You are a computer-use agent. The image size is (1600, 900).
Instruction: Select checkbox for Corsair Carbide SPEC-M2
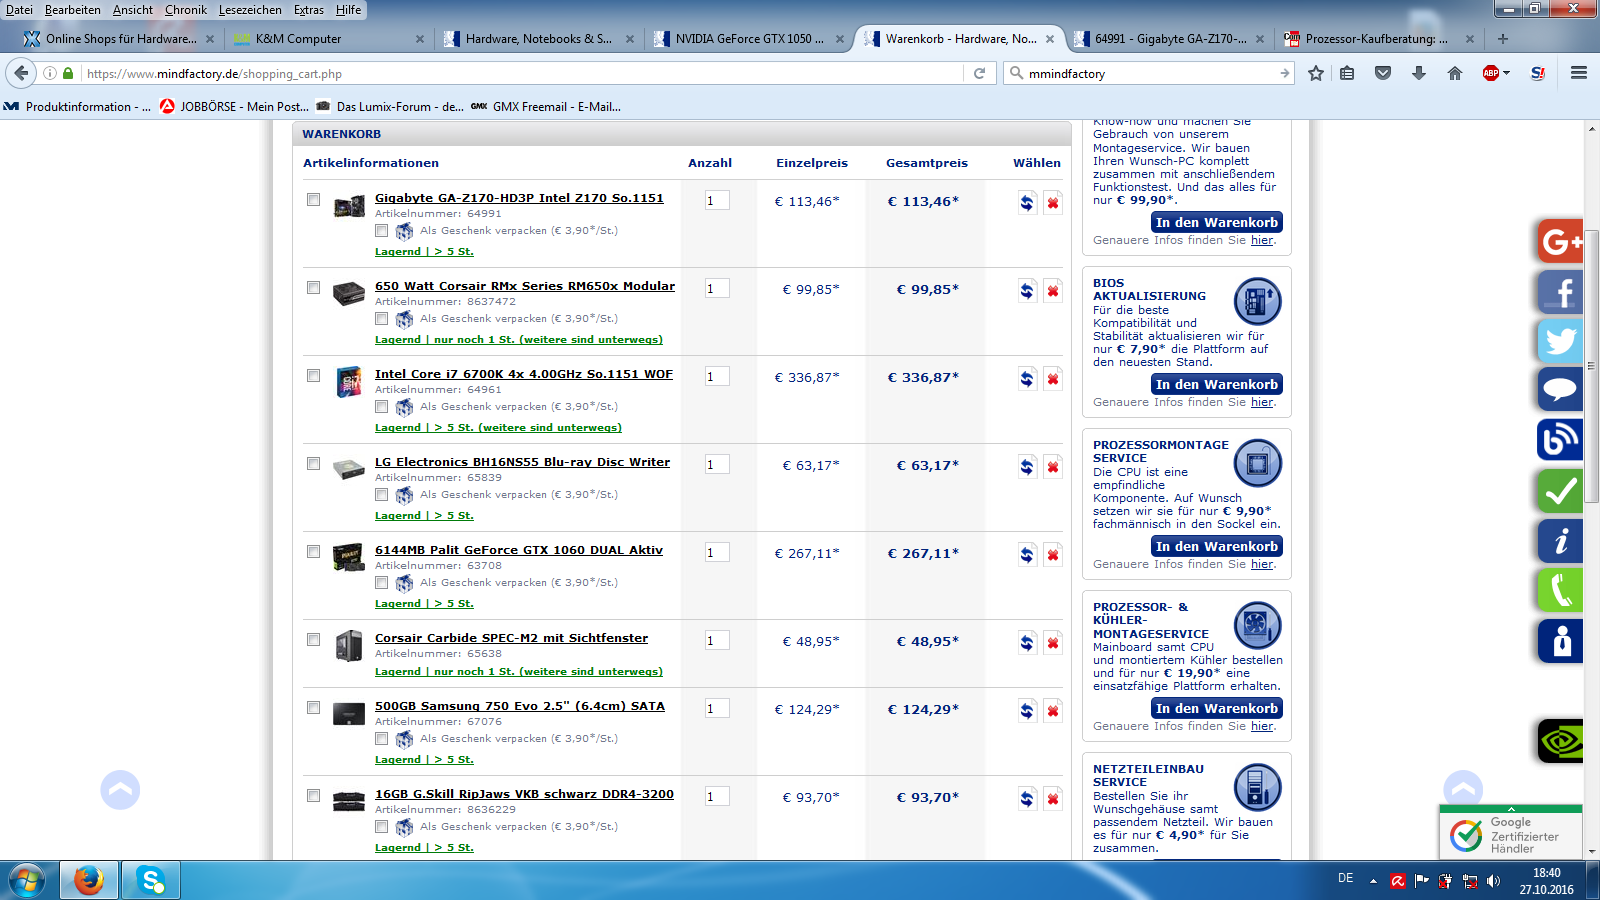pos(313,640)
